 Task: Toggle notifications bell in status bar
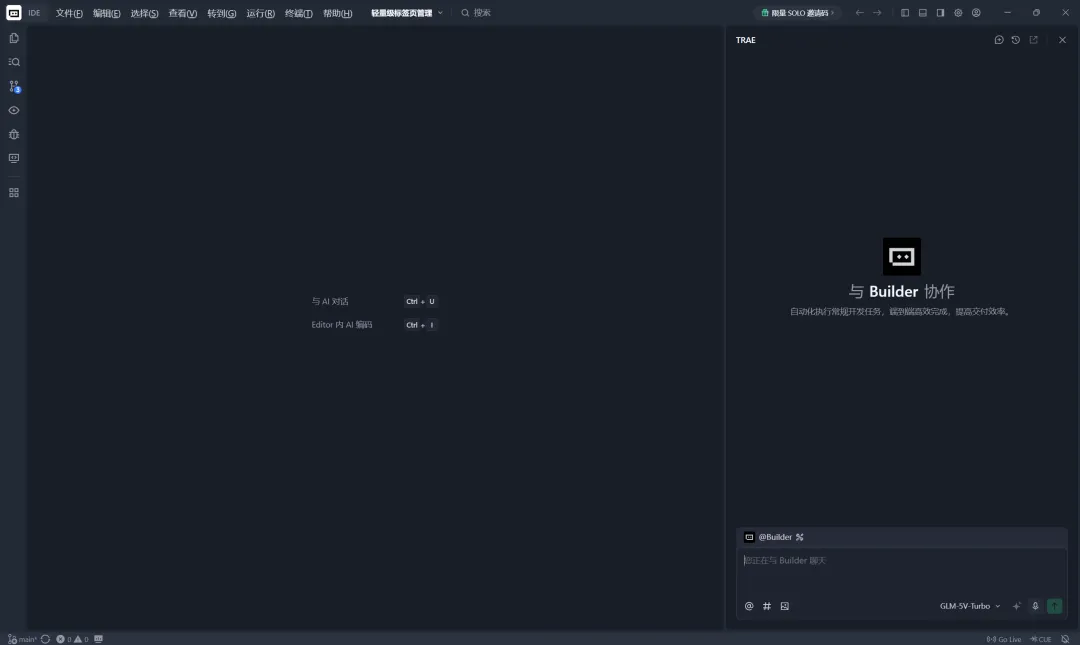coord(1065,639)
